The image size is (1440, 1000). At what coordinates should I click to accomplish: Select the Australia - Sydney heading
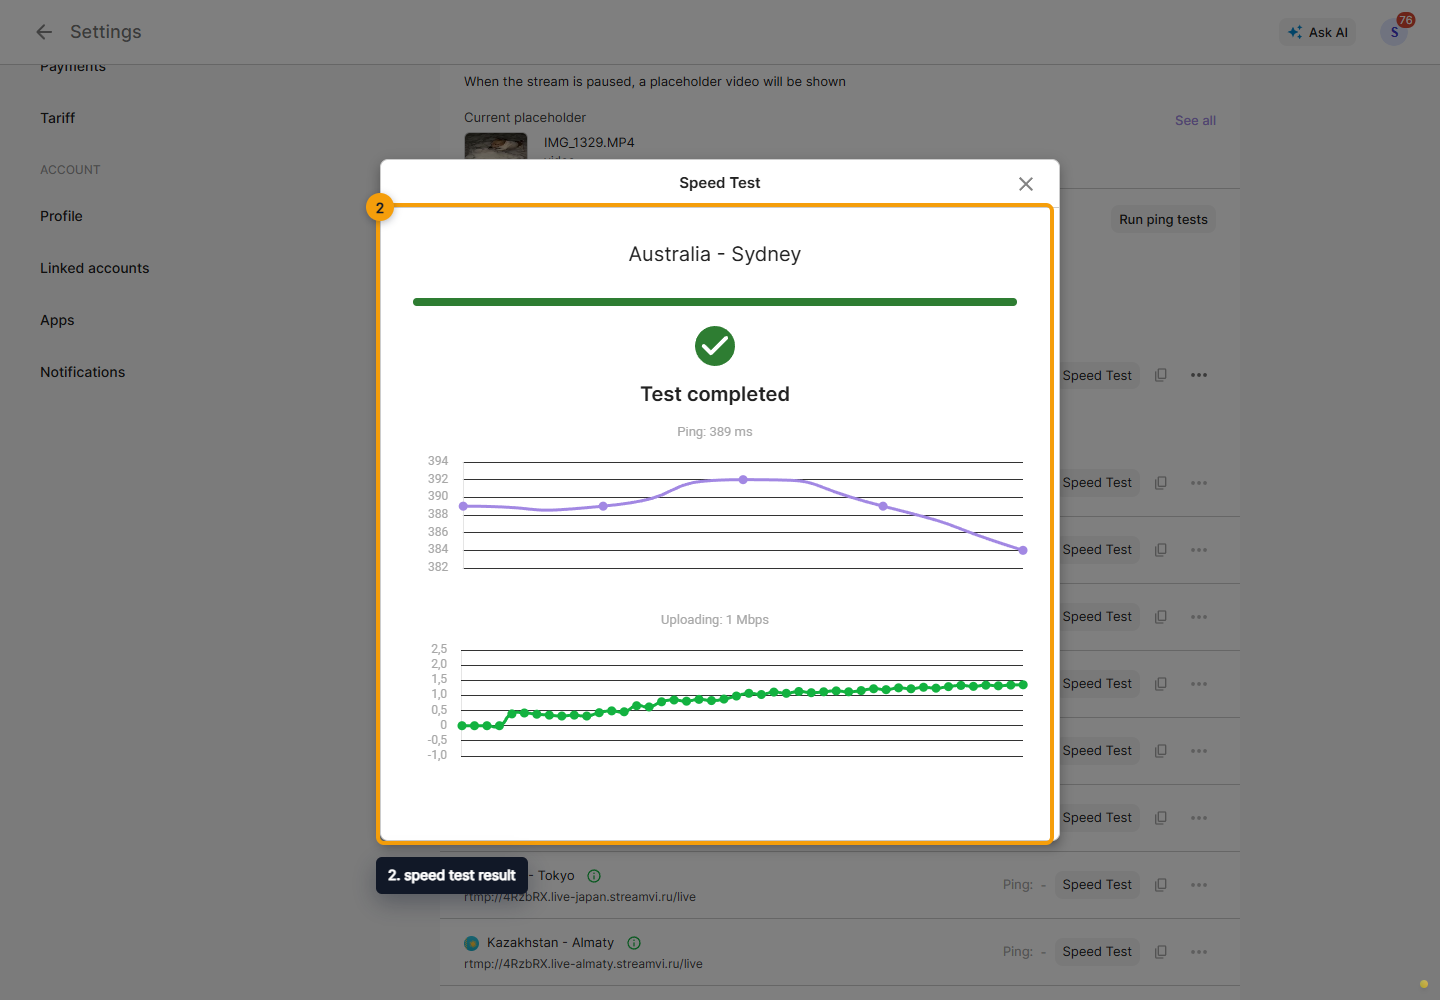pyautogui.click(x=715, y=254)
